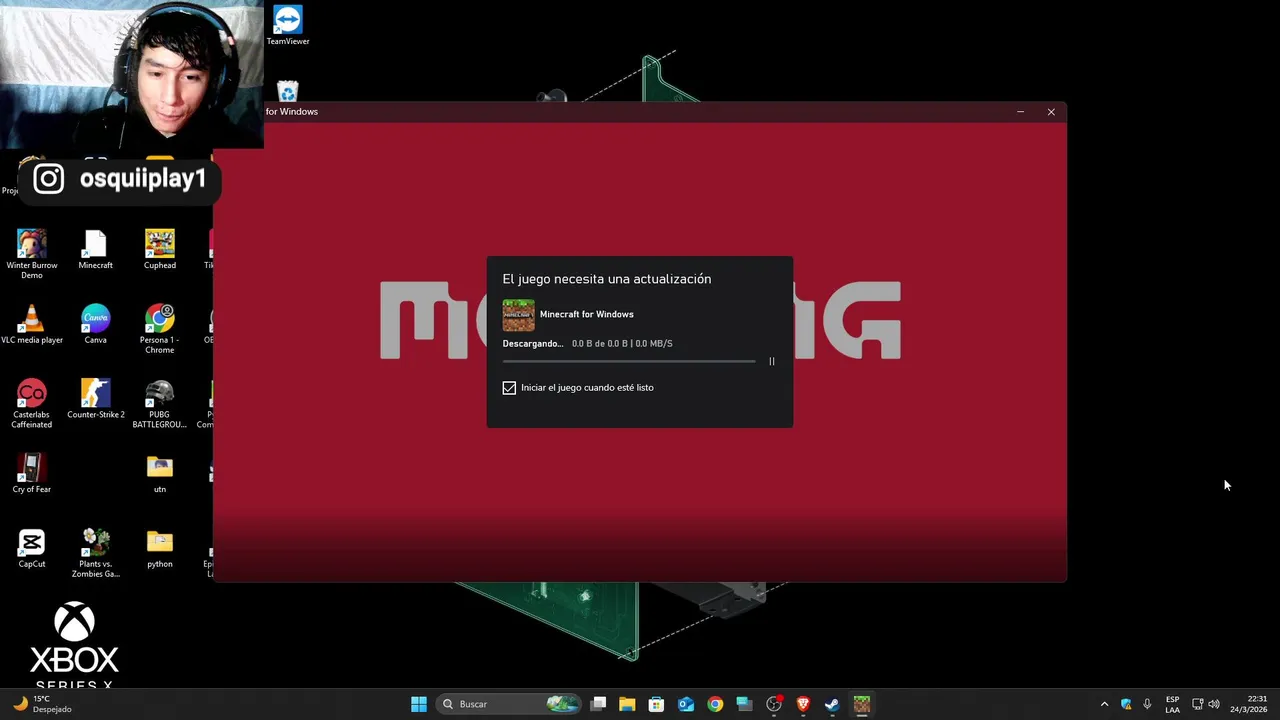Open Cry of Fear desktop shortcut

[x=32, y=473]
